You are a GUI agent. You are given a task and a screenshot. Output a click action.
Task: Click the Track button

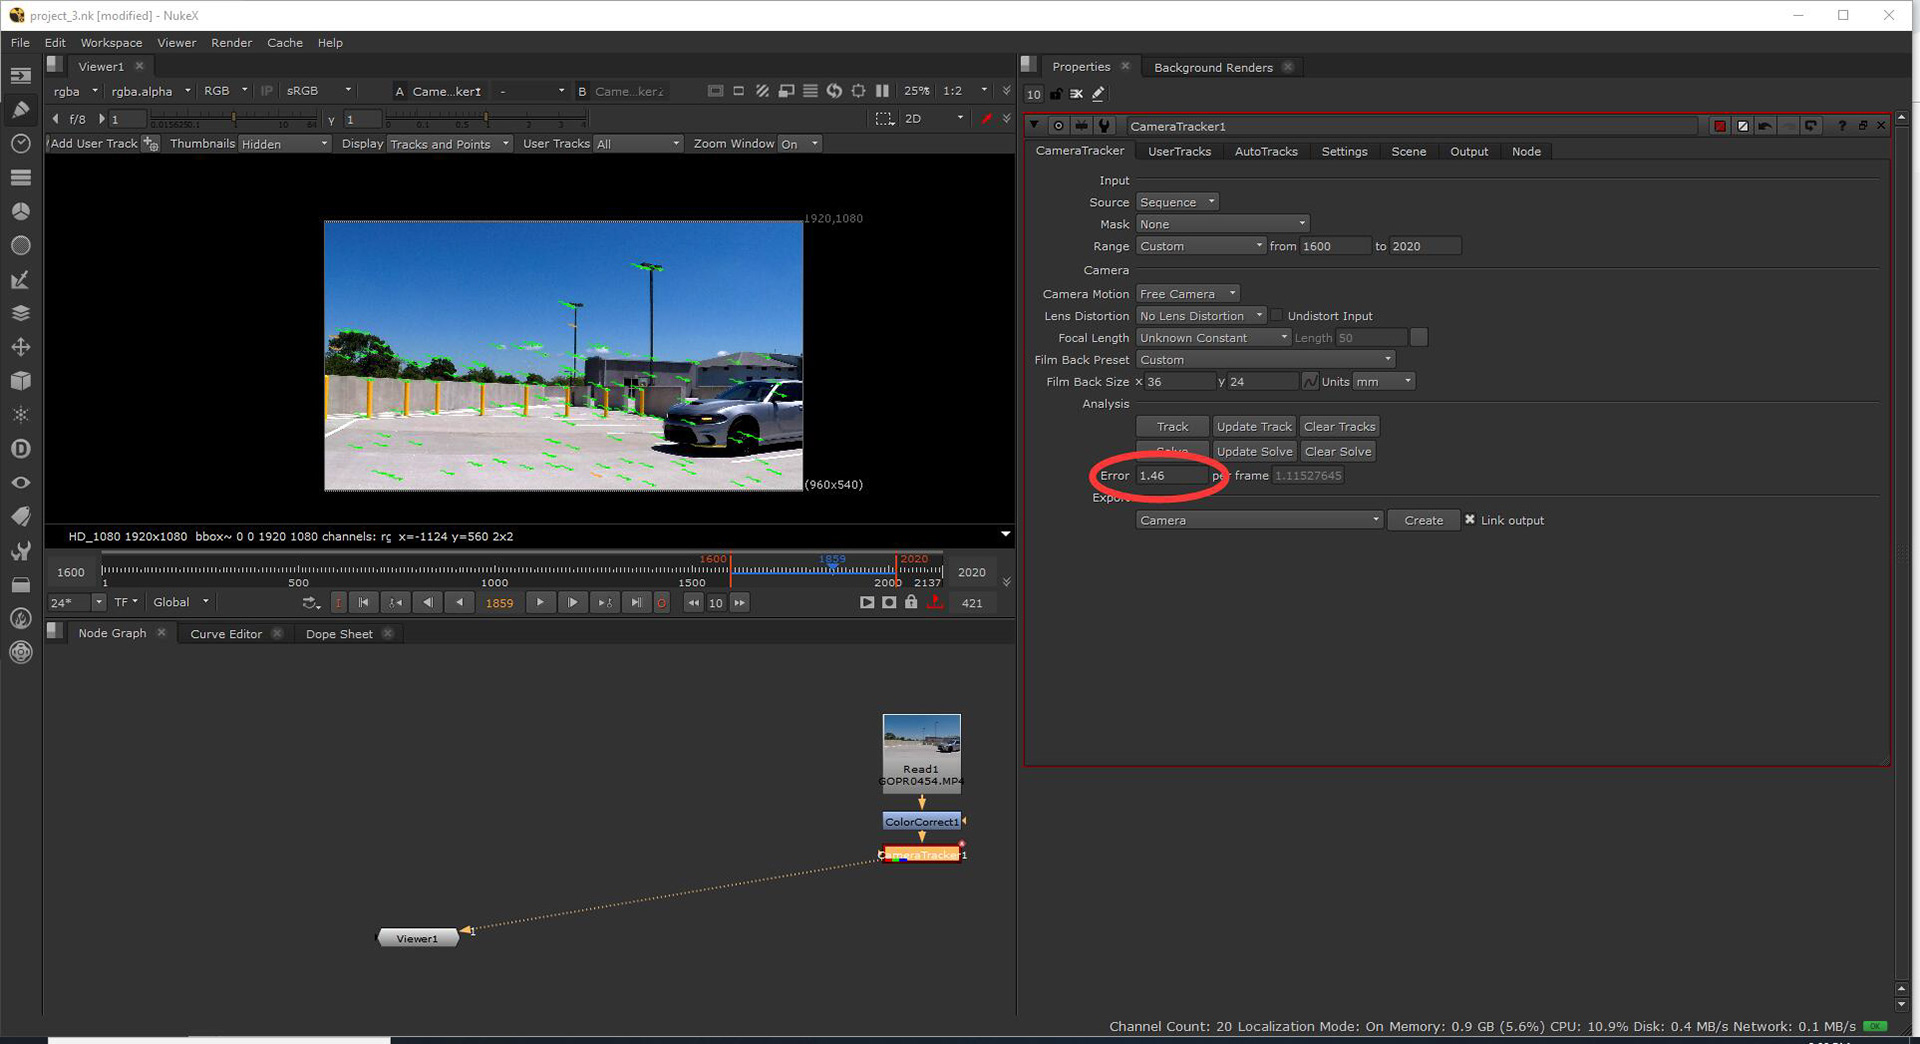[1172, 427]
